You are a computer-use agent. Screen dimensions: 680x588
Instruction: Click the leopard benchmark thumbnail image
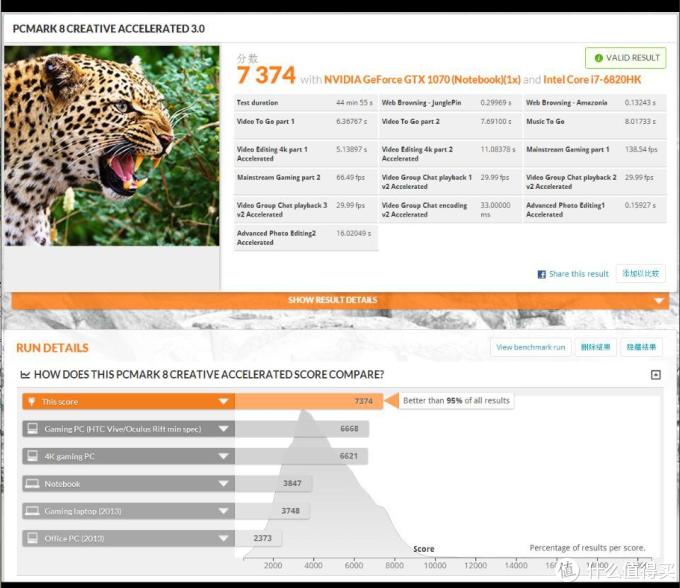111,145
